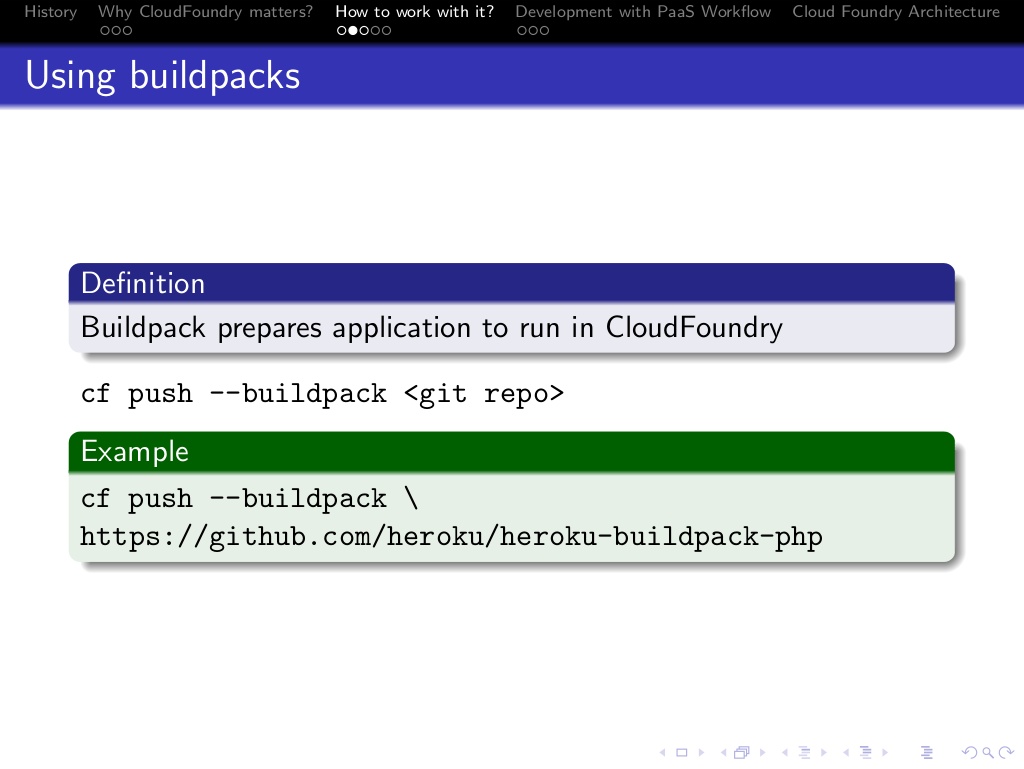Click the green Example block header

(x=512, y=452)
